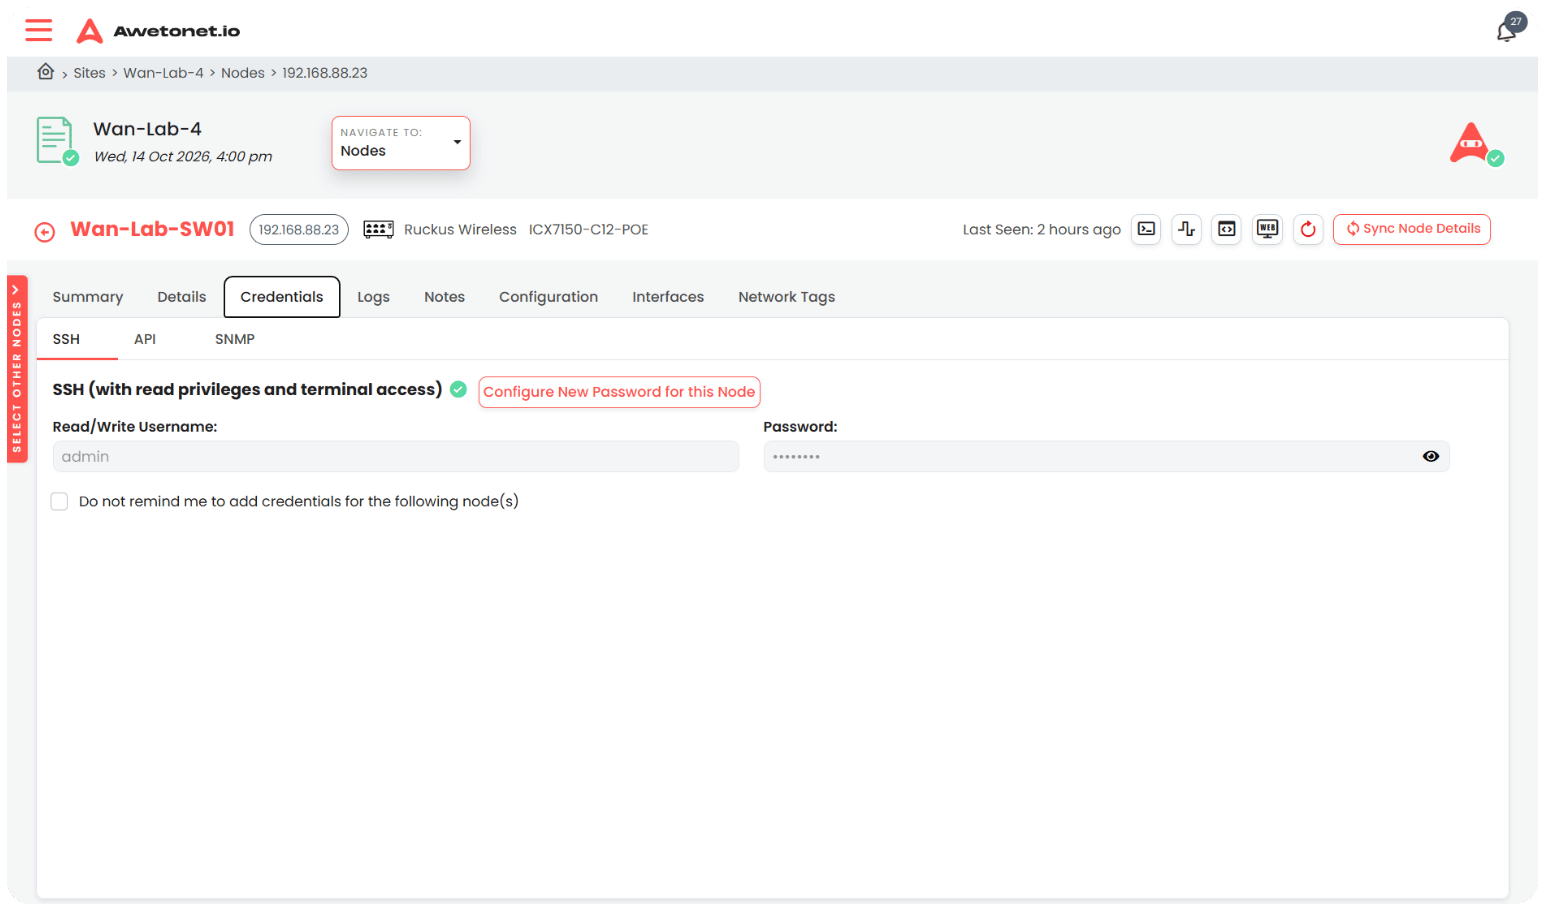Click Configure New Password for this Node

[620, 392]
